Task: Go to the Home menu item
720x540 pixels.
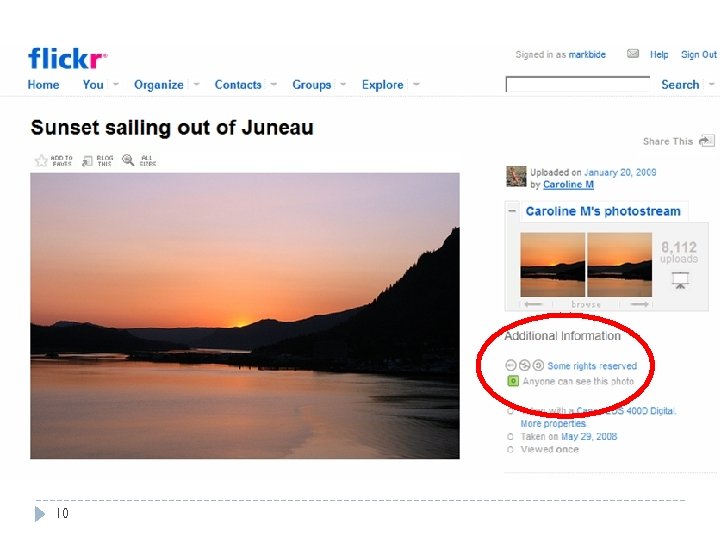Action: pos(43,84)
